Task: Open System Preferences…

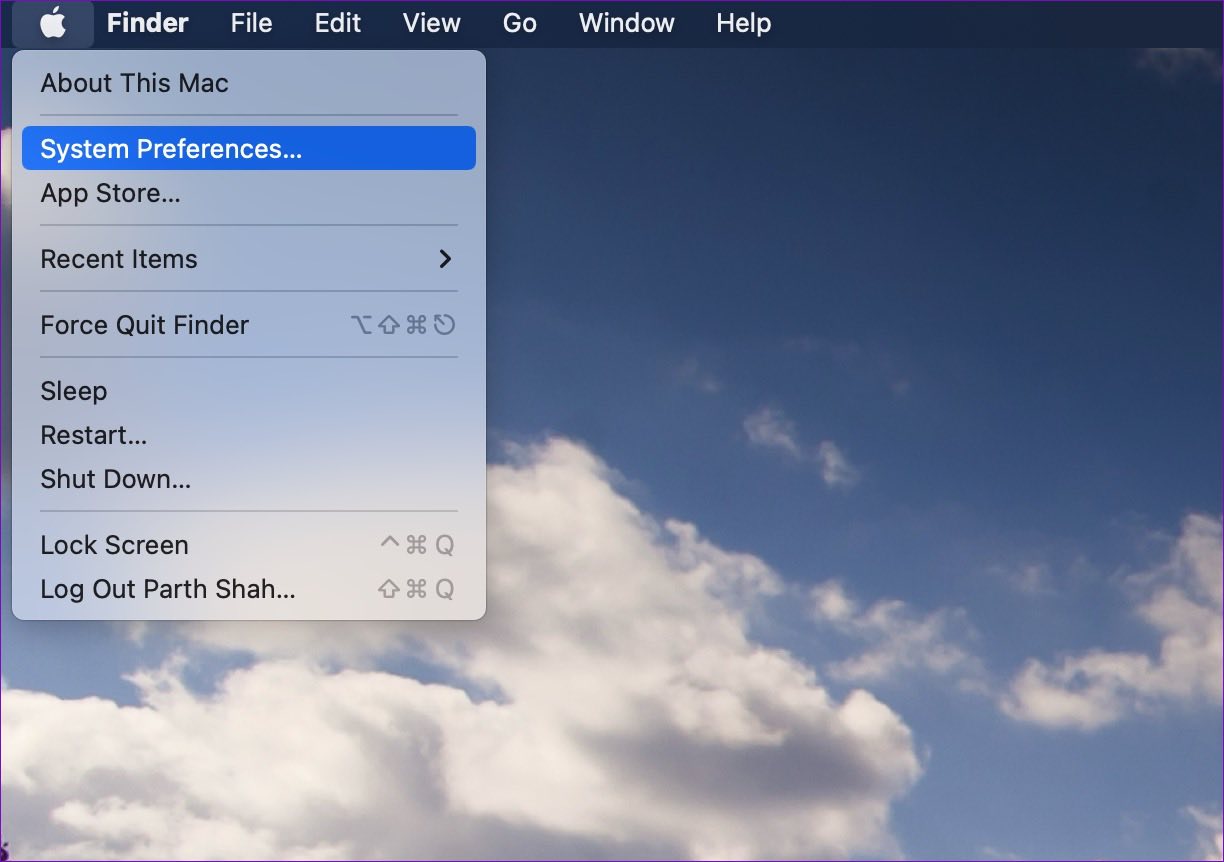Action: [248, 148]
